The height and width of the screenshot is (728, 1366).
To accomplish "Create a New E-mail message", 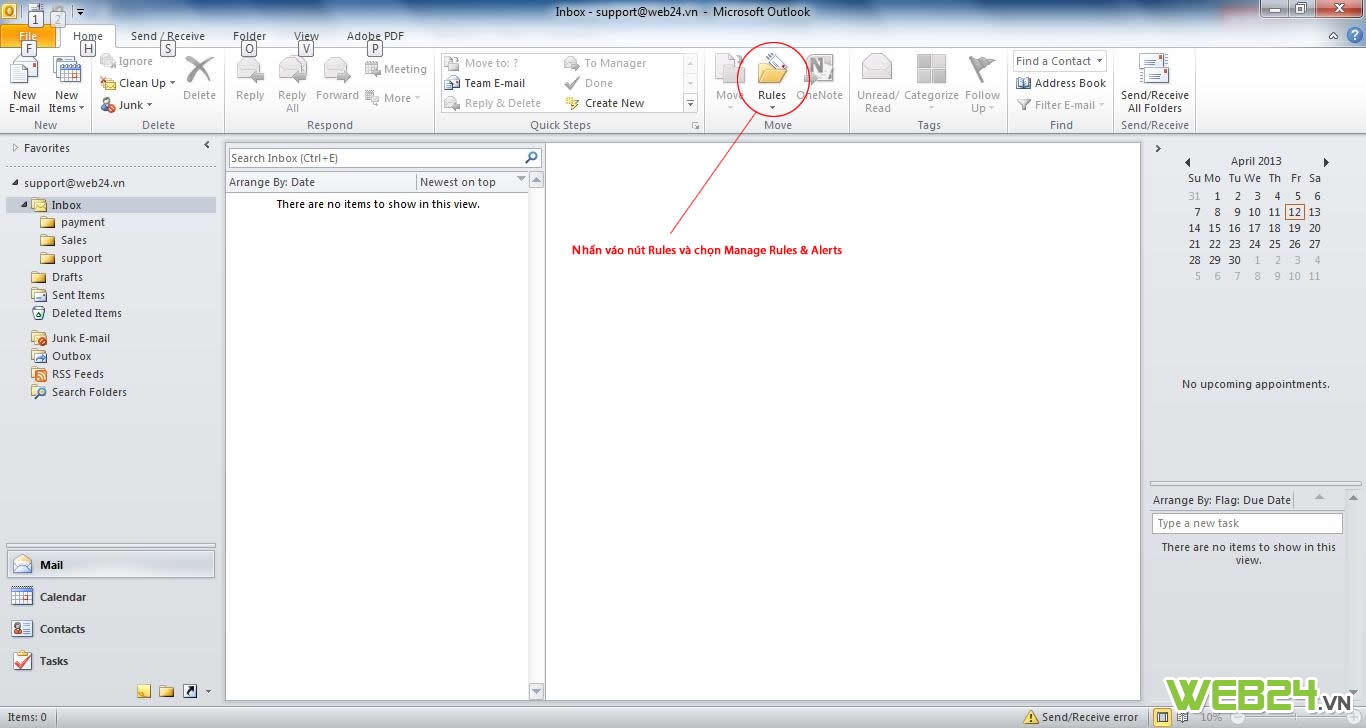I will click(24, 86).
